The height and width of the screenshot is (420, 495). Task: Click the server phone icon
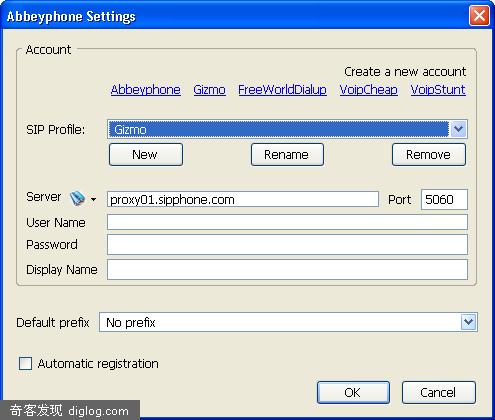tap(77, 198)
